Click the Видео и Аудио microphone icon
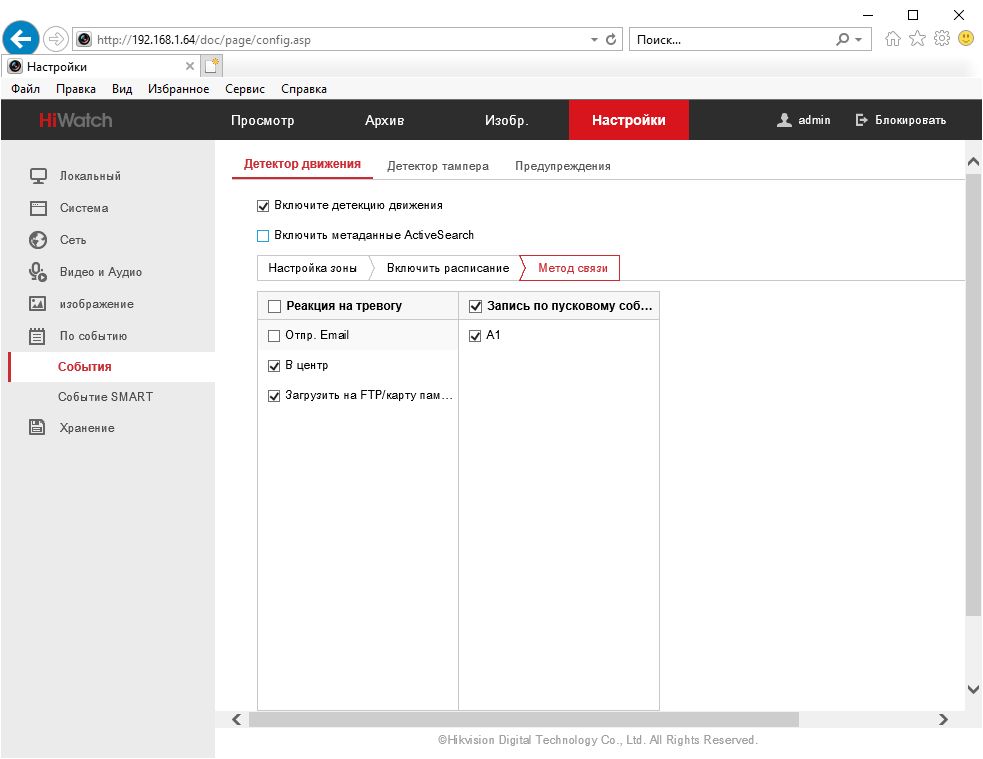The height and width of the screenshot is (759, 983). (x=38, y=272)
